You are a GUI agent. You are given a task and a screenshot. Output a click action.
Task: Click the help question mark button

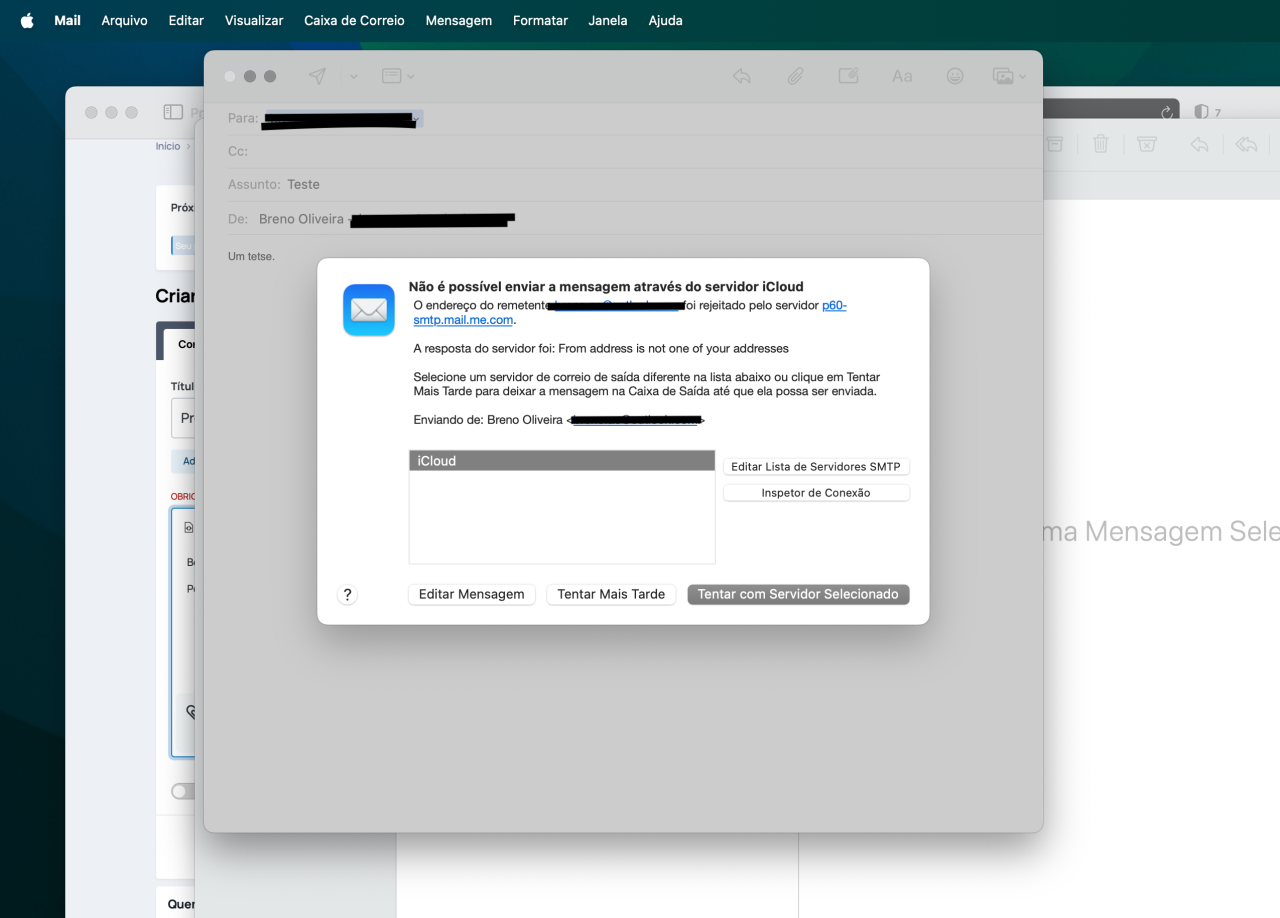pyautogui.click(x=347, y=594)
